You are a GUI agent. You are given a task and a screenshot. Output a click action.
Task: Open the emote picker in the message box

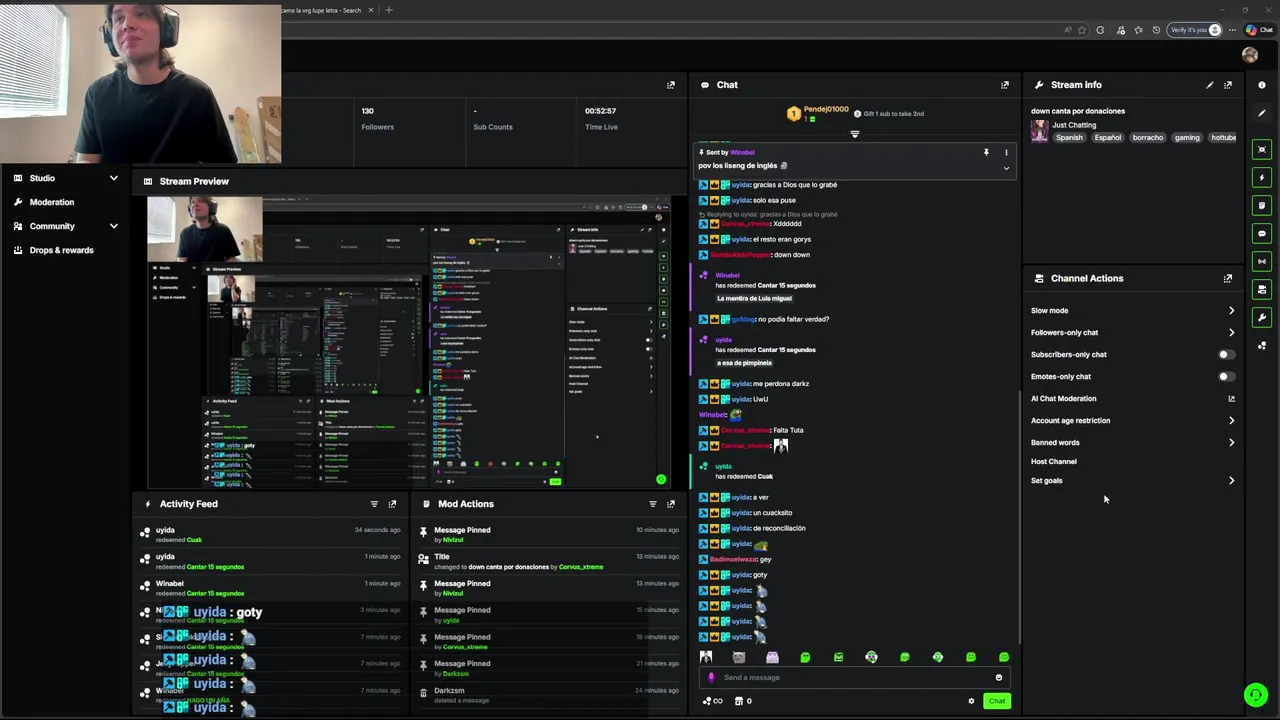click(x=998, y=677)
